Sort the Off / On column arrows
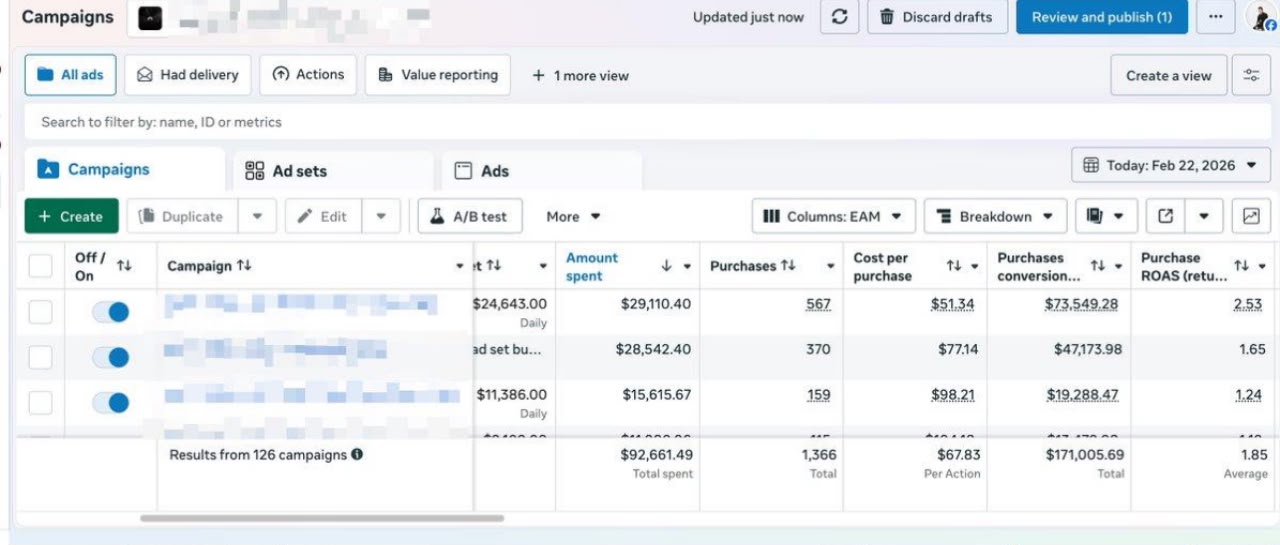Viewport: 1280px width, 545px height. [124, 266]
